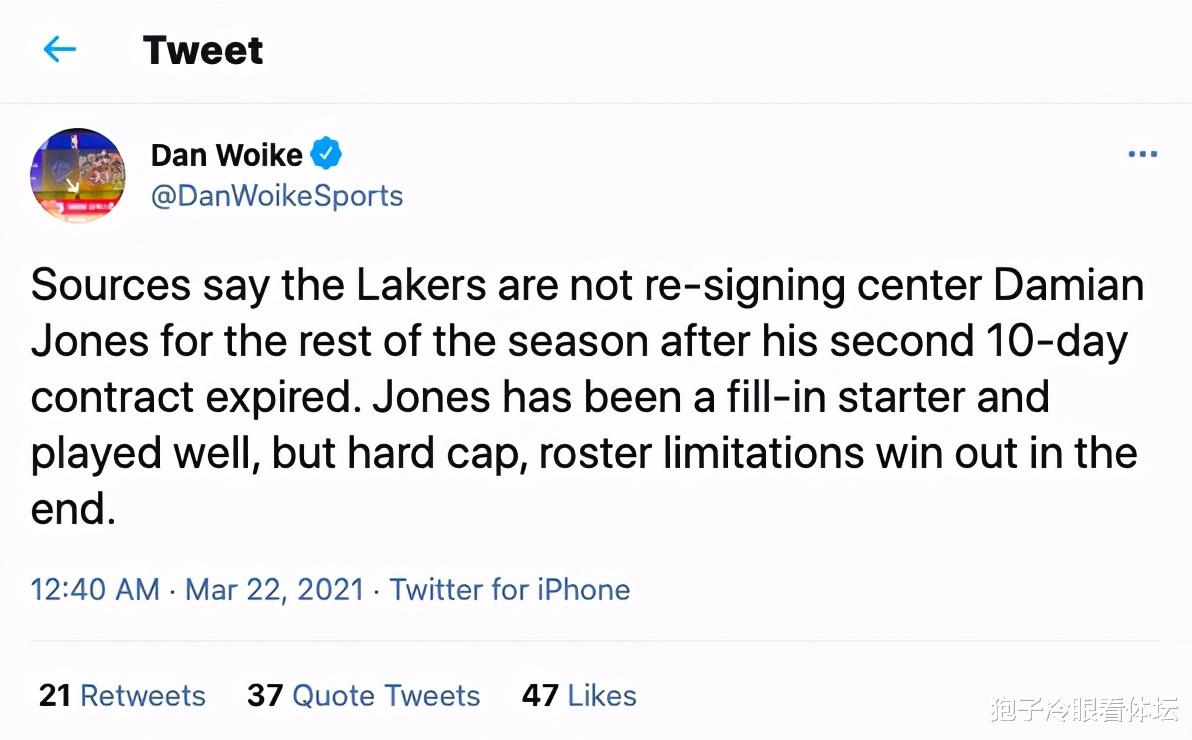Click the Dan Woike display name
The height and width of the screenshot is (740, 1192).
[x=226, y=155]
